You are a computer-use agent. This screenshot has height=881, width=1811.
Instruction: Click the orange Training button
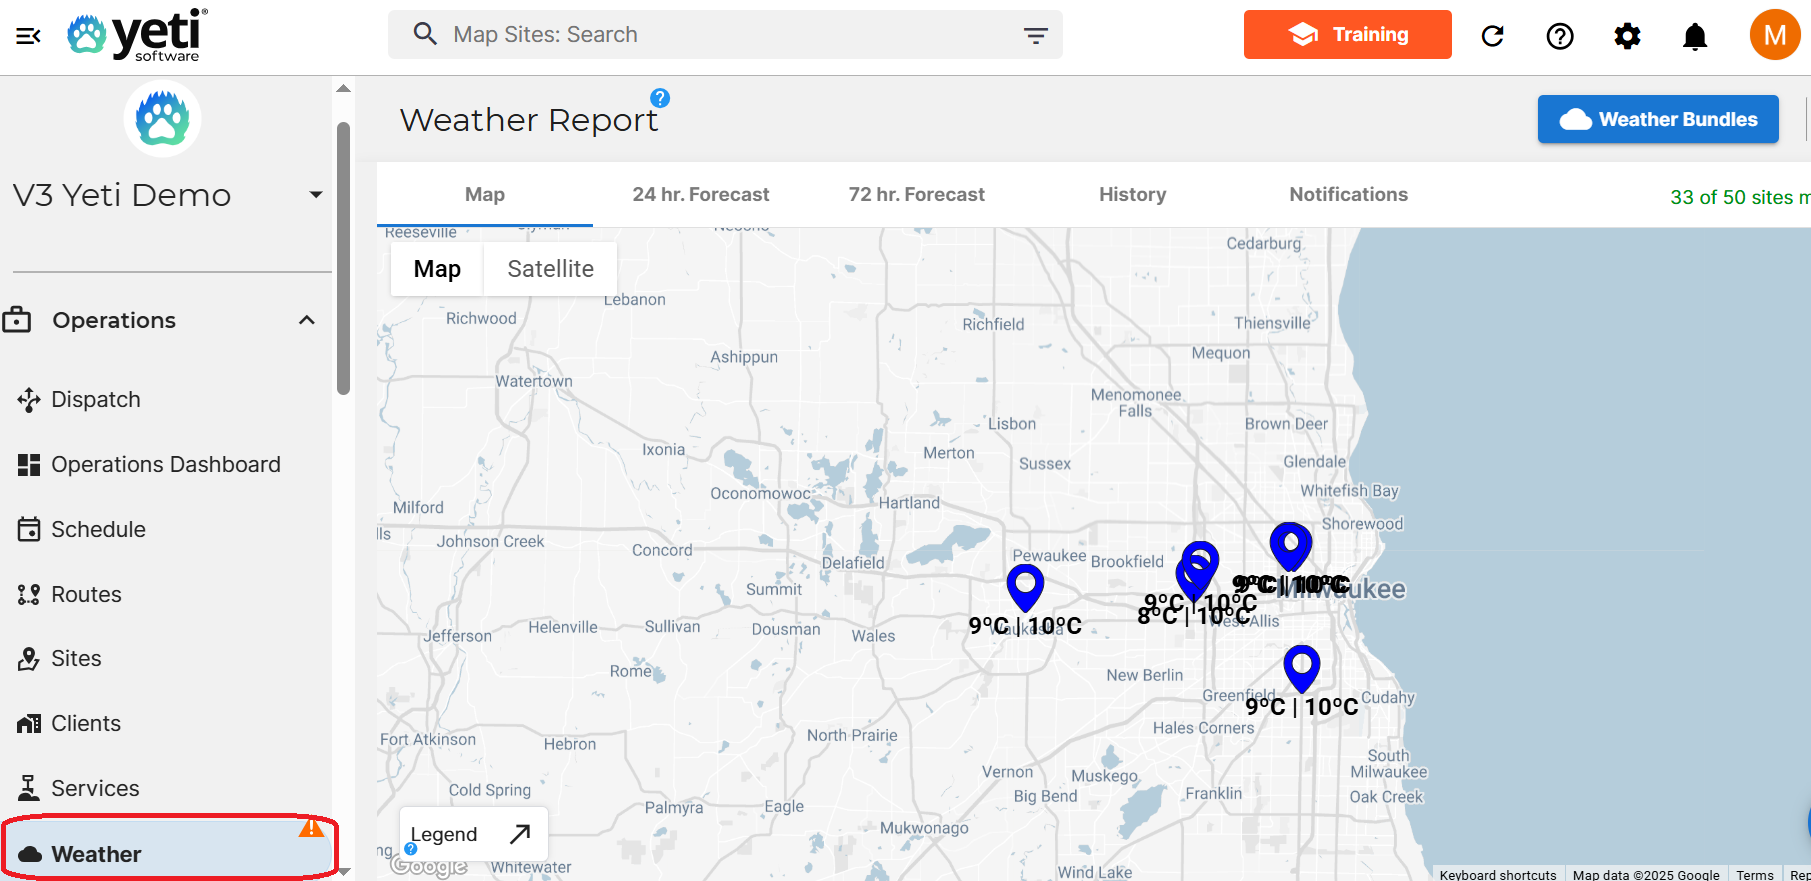coord(1347,35)
